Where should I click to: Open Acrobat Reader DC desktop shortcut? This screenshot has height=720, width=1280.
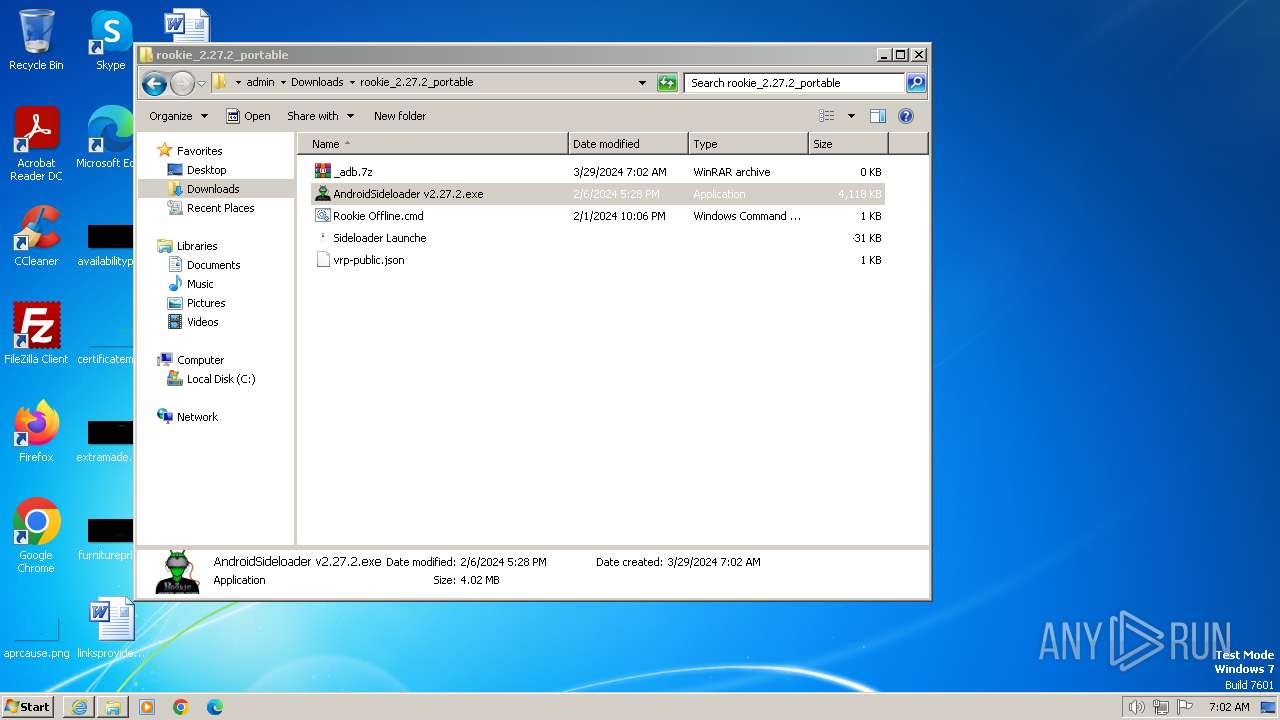(36, 144)
